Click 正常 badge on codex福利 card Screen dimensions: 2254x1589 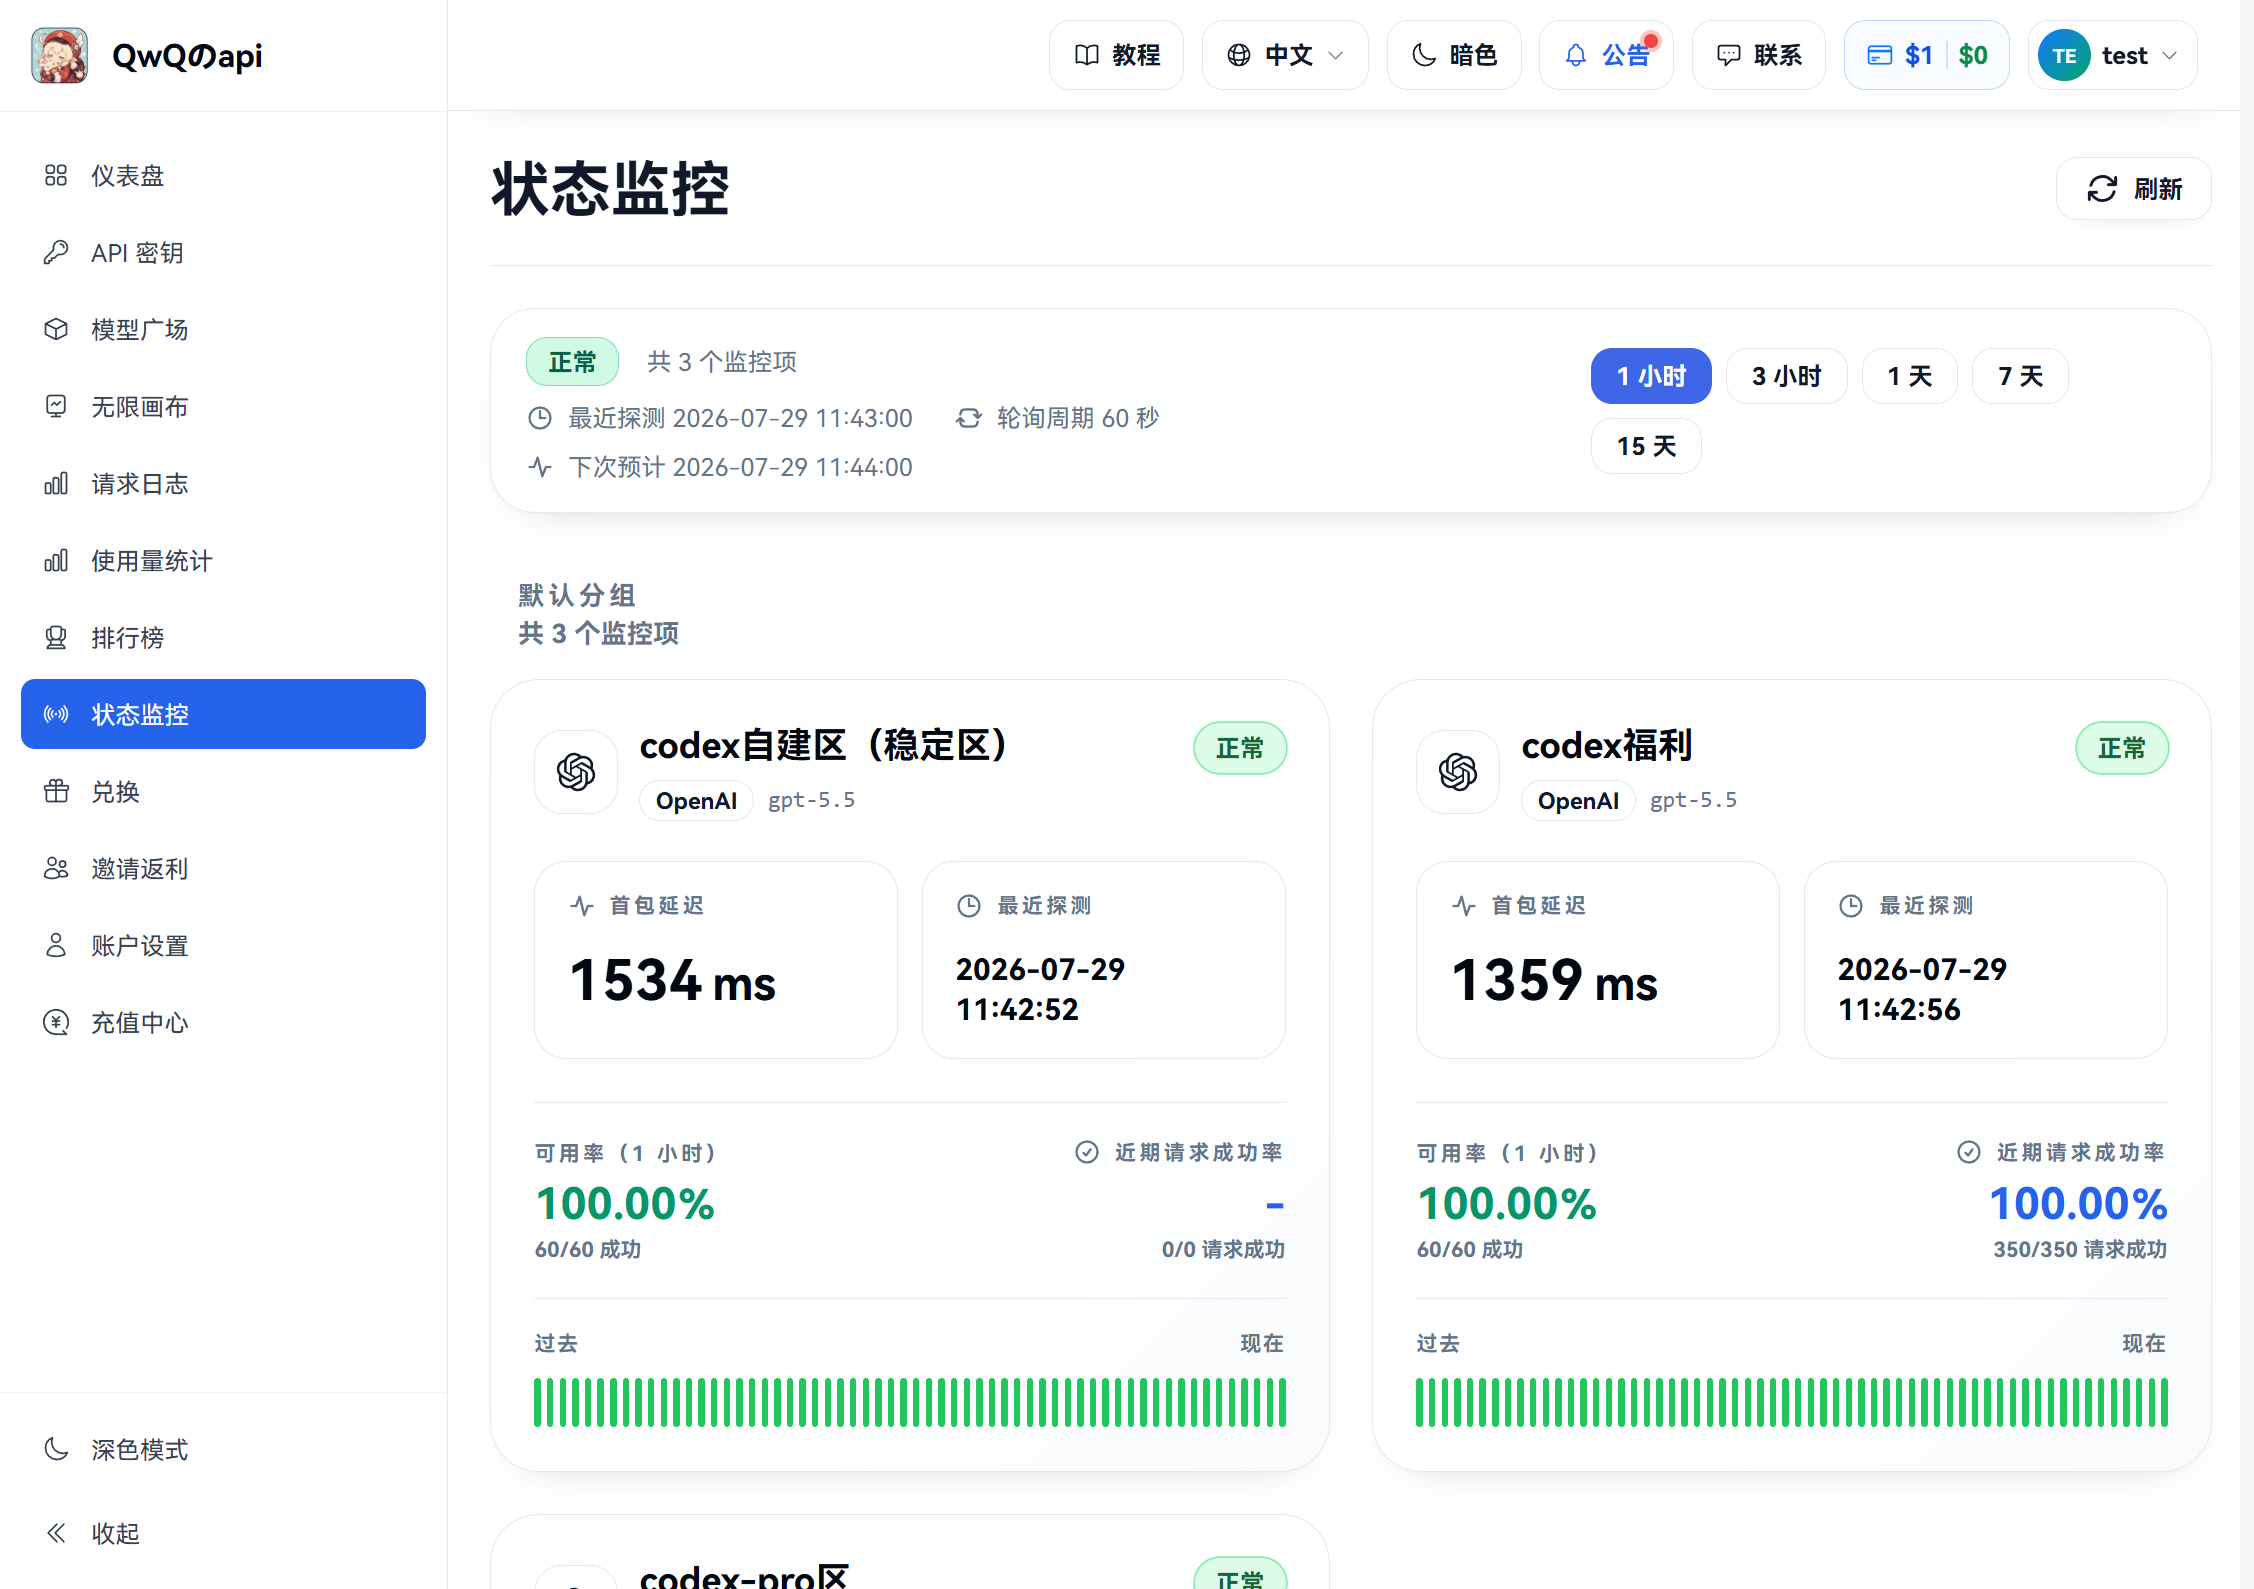point(2122,748)
